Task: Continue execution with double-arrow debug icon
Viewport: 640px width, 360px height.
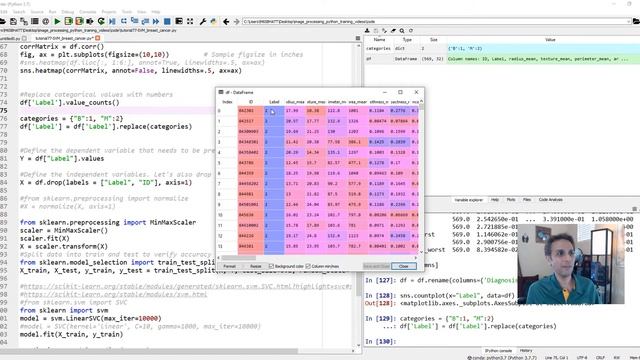Action: (156, 21)
